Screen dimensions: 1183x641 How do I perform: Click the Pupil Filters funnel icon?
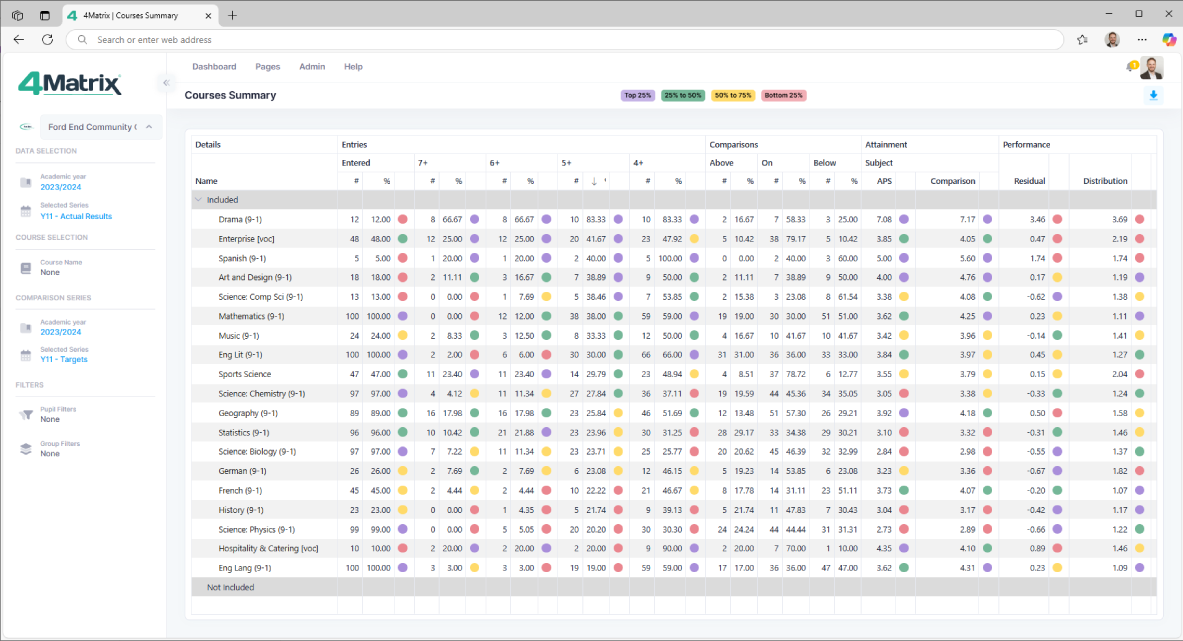pyautogui.click(x=26, y=415)
